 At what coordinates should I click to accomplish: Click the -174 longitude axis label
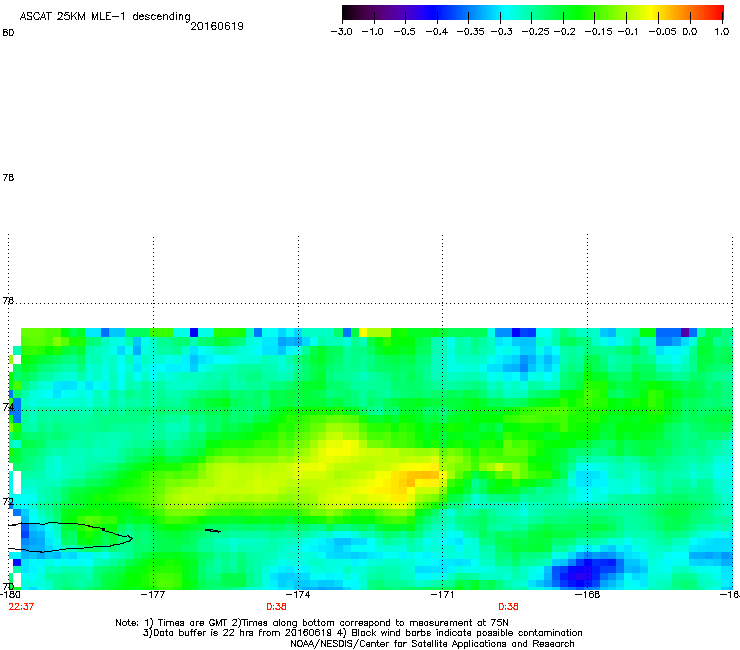[x=298, y=595]
